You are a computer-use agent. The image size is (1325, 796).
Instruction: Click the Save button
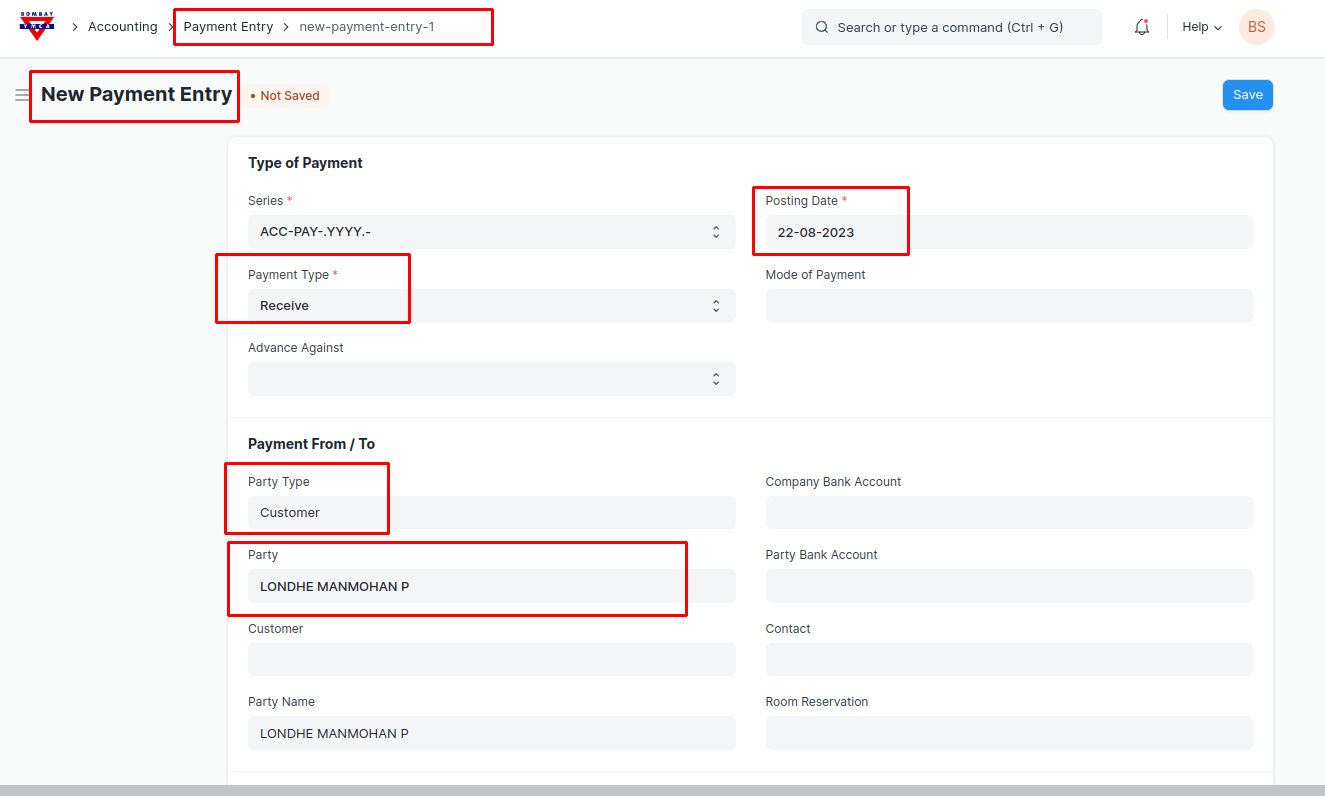(x=1247, y=95)
